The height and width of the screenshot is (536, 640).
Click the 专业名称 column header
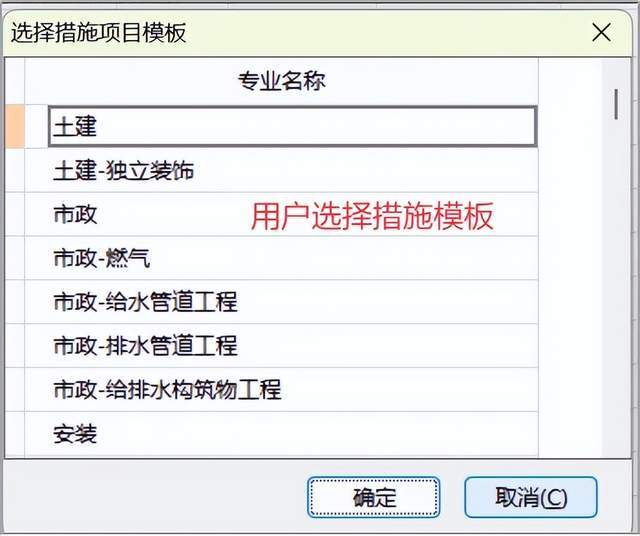click(x=281, y=81)
